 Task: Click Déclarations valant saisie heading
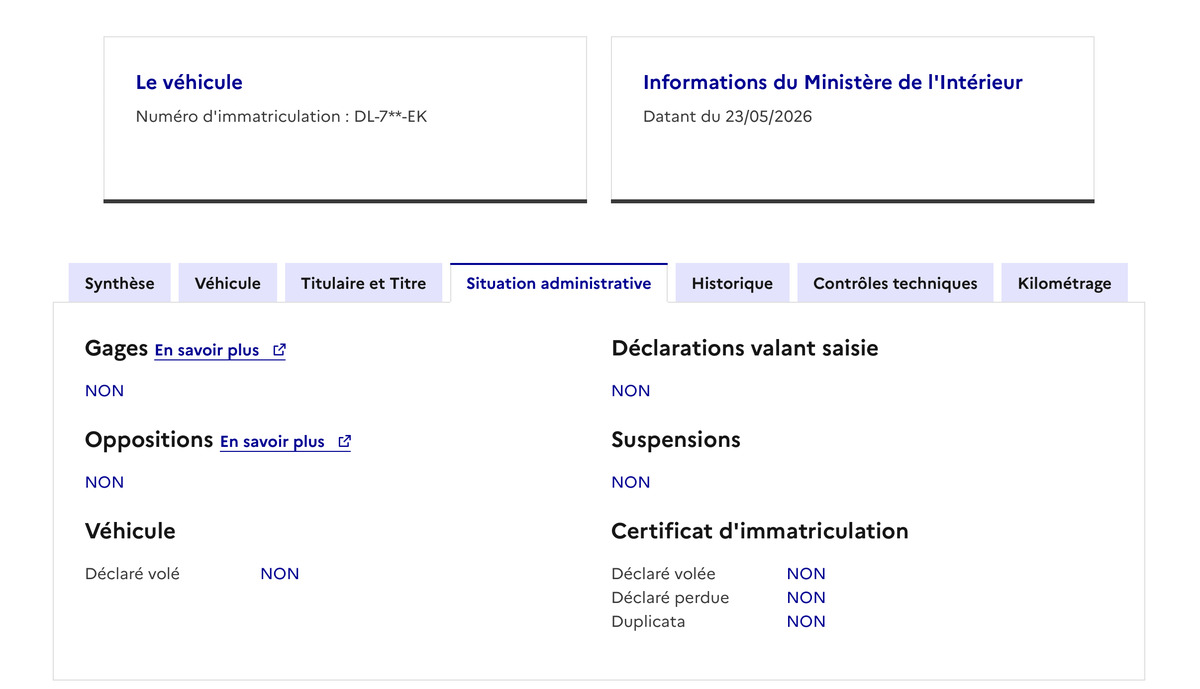(x=745, y=348)
